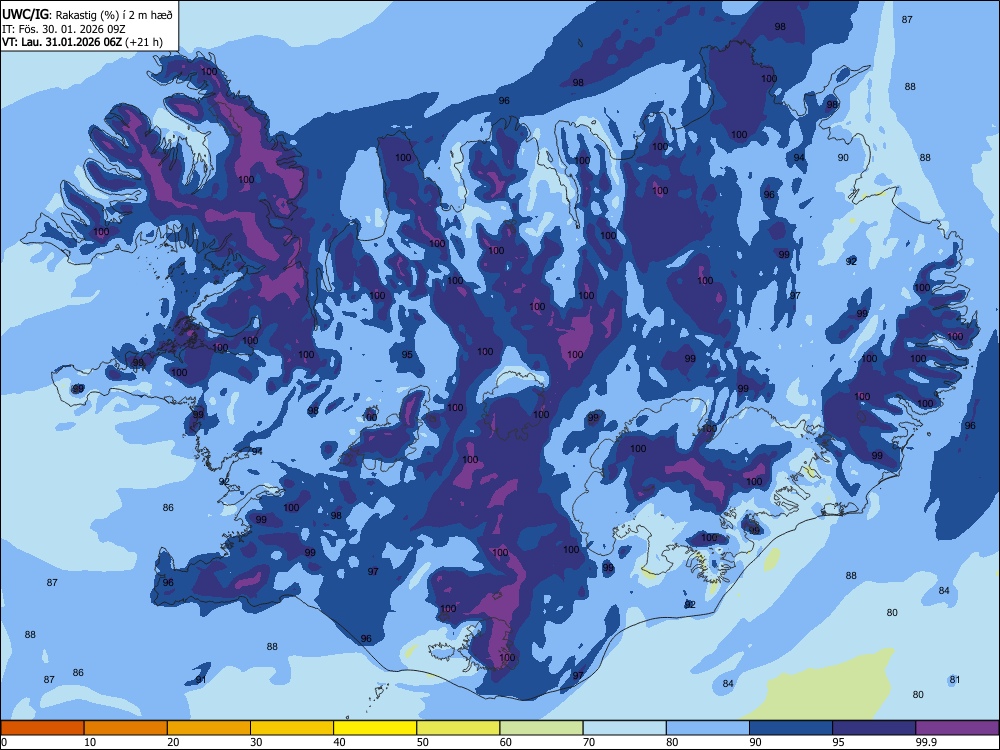Select the 20–30 legend color swatch

[209, 728]
